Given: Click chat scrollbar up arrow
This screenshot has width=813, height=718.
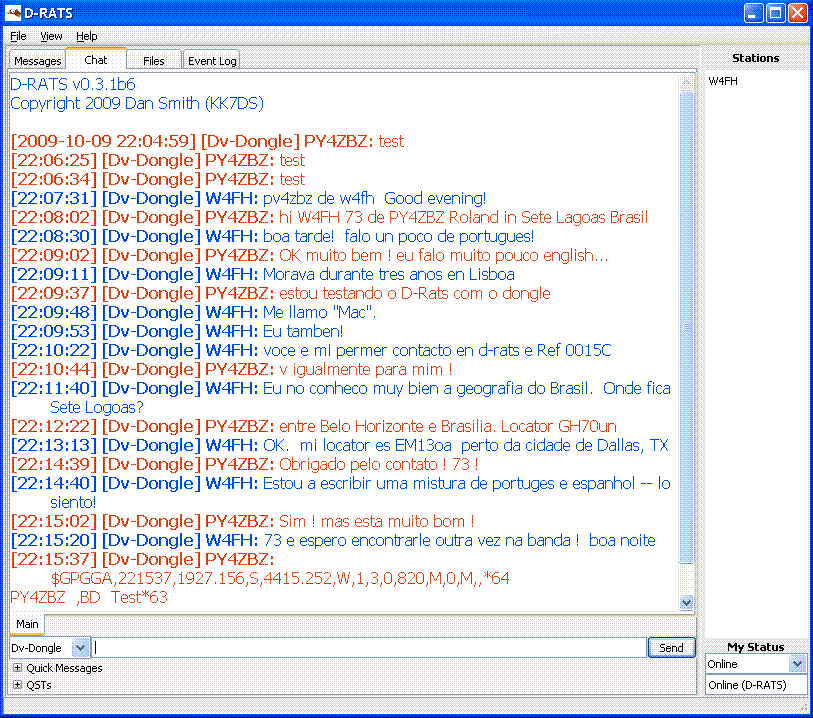Looking at the screenshot, I should point(686,83).
